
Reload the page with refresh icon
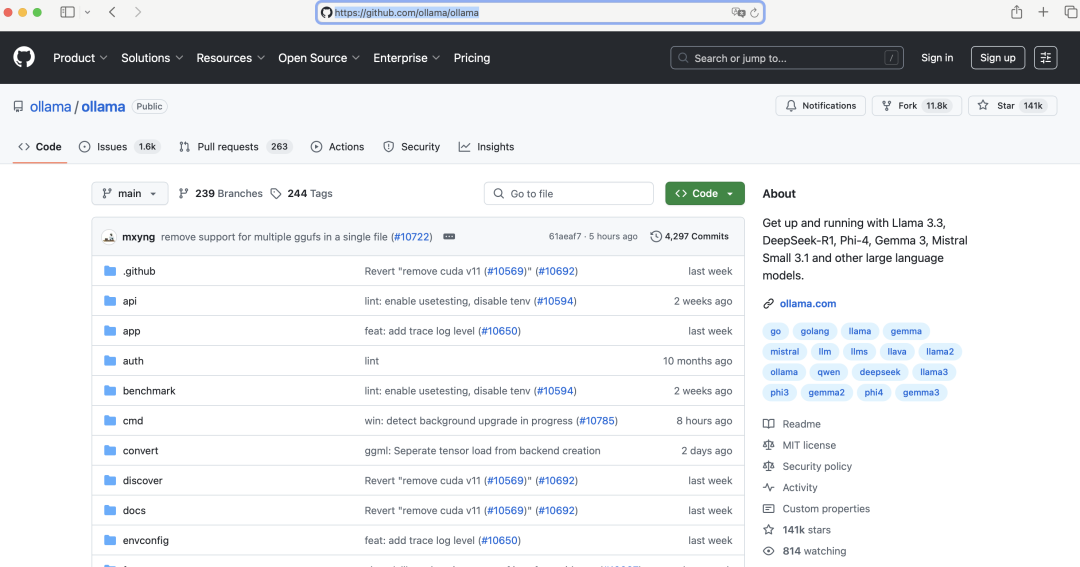(754, 12)
